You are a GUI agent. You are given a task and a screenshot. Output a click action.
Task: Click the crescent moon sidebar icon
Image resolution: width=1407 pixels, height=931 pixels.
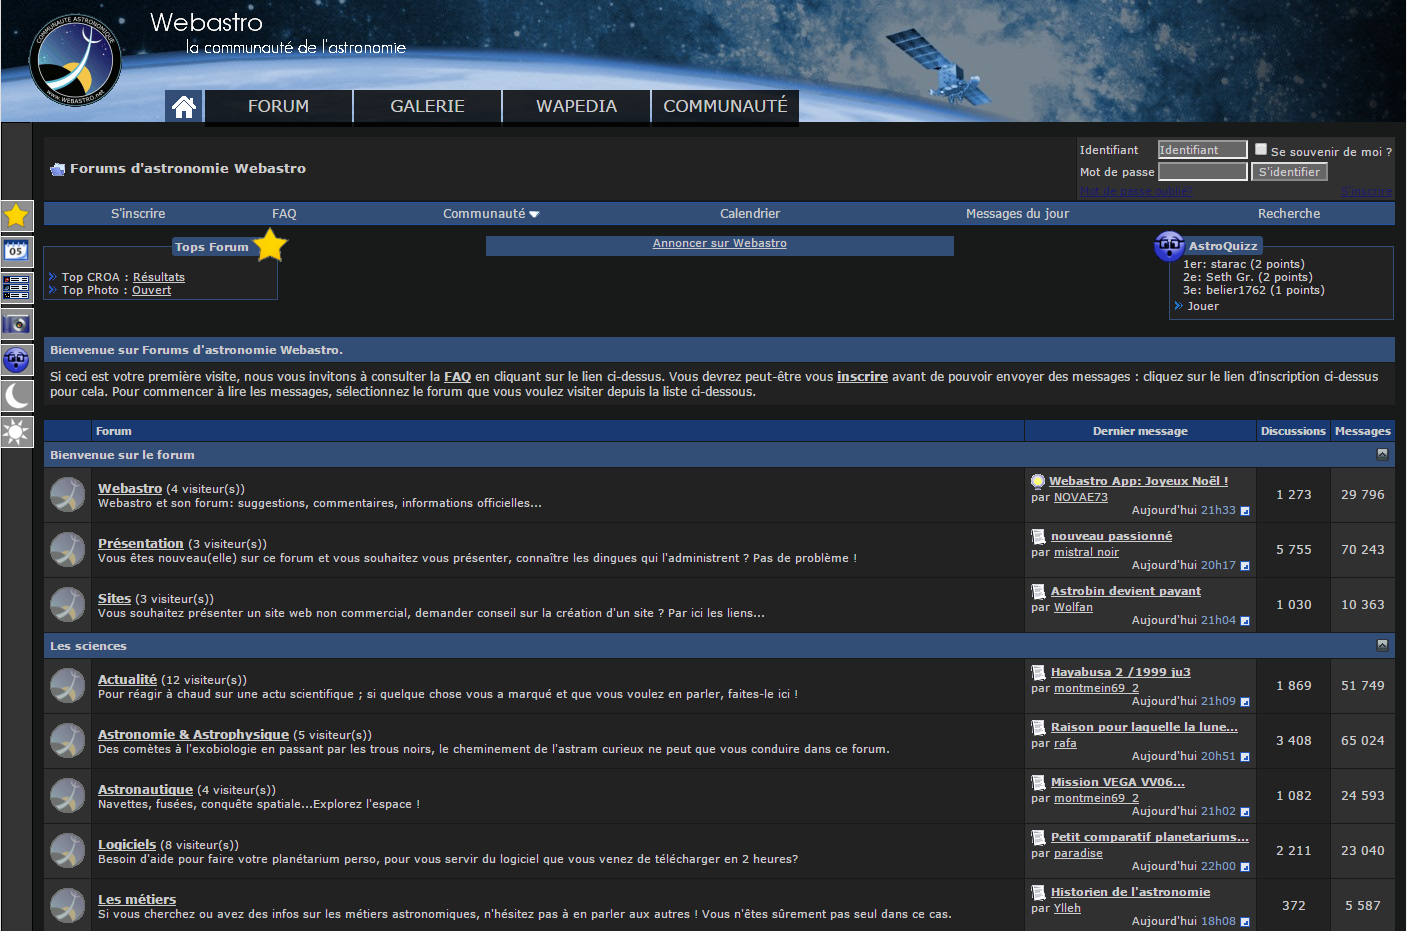[17, 395]
